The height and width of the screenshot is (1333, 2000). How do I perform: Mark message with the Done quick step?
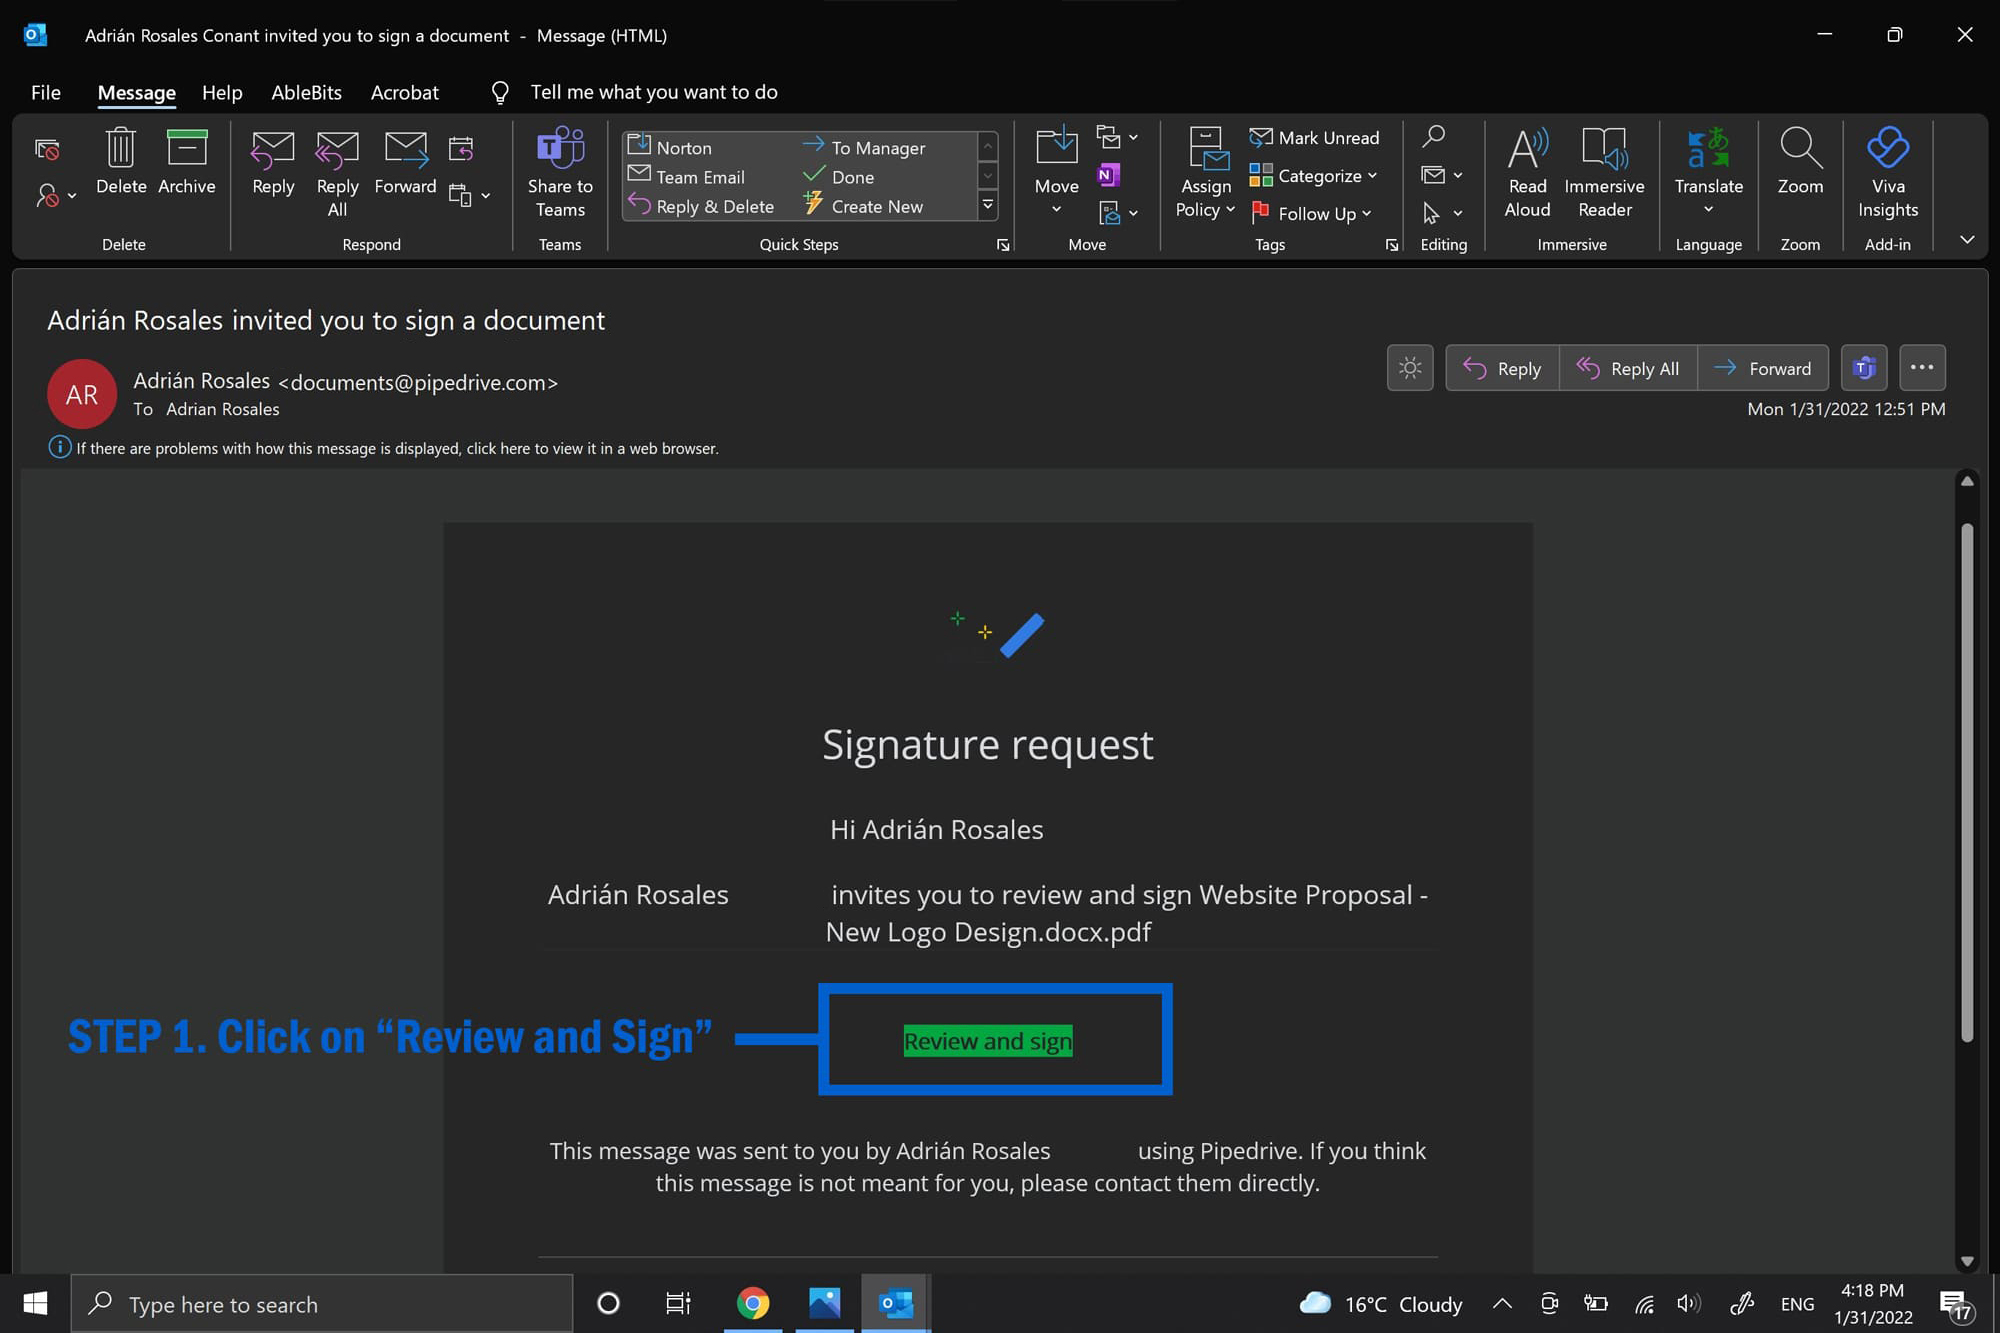pos(839,176)
